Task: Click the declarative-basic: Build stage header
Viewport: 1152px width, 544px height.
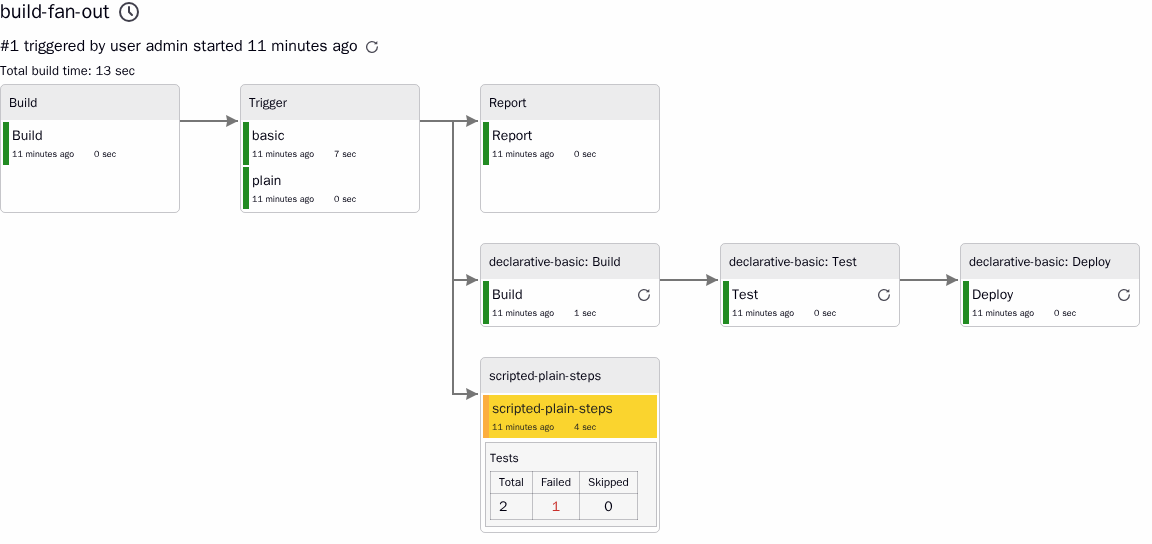Action: click(570, 261)
